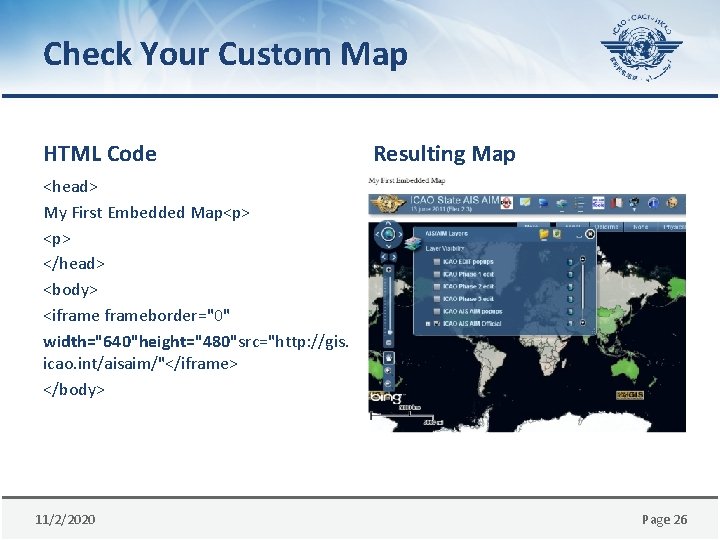Image resolution: width=720 pixels, height=540 pixels.
Task: Toggle the ICAO EDIT popups layer checkbox
Action: click(437, 262)
